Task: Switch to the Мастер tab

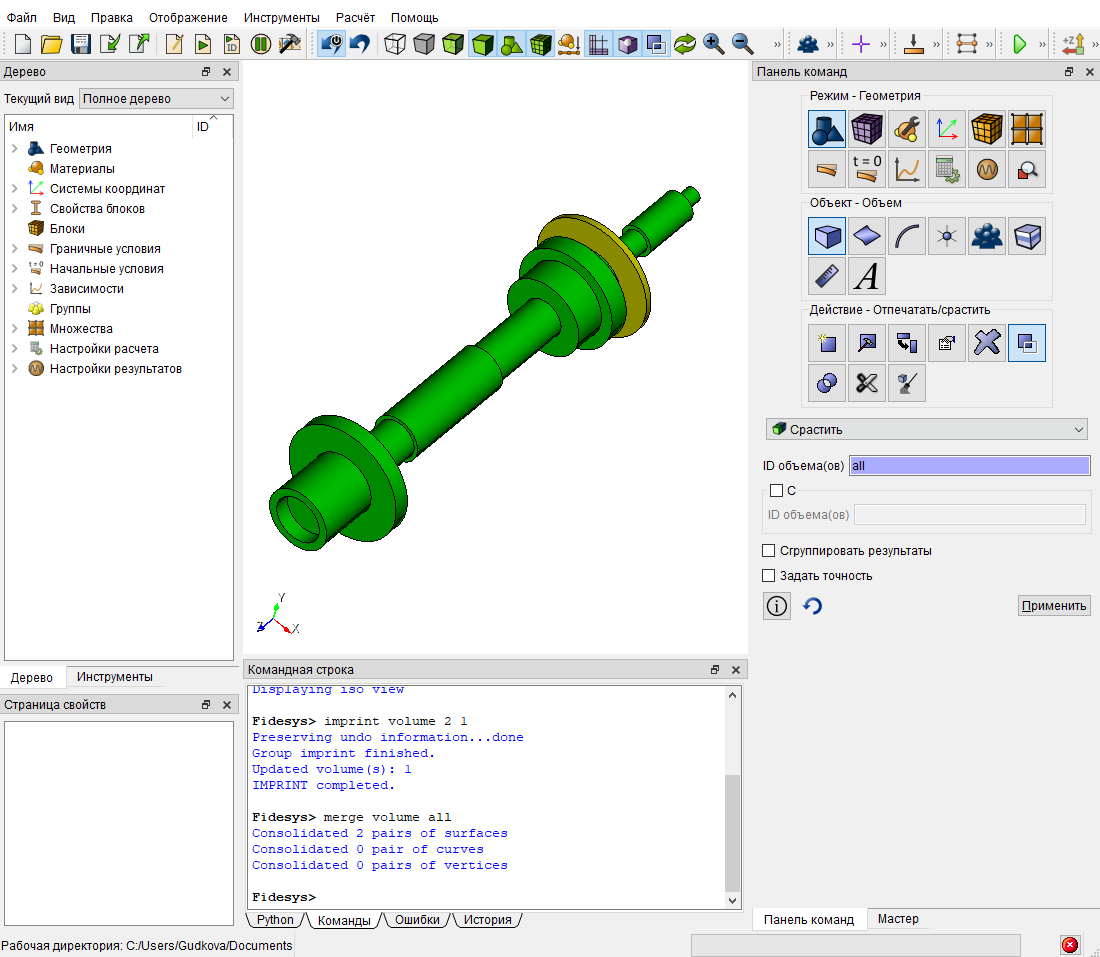Action: [x=897, y=919]
